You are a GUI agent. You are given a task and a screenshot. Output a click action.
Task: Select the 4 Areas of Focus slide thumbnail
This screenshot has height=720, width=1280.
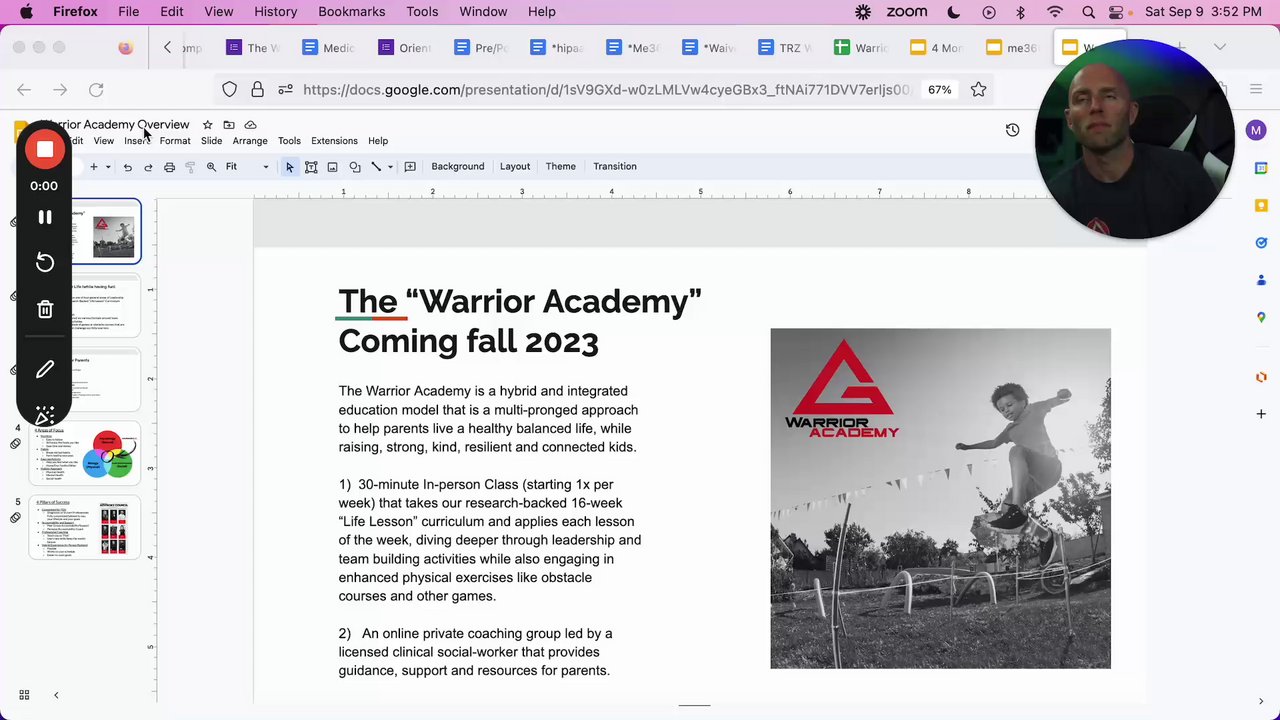(x=85, y=454)
